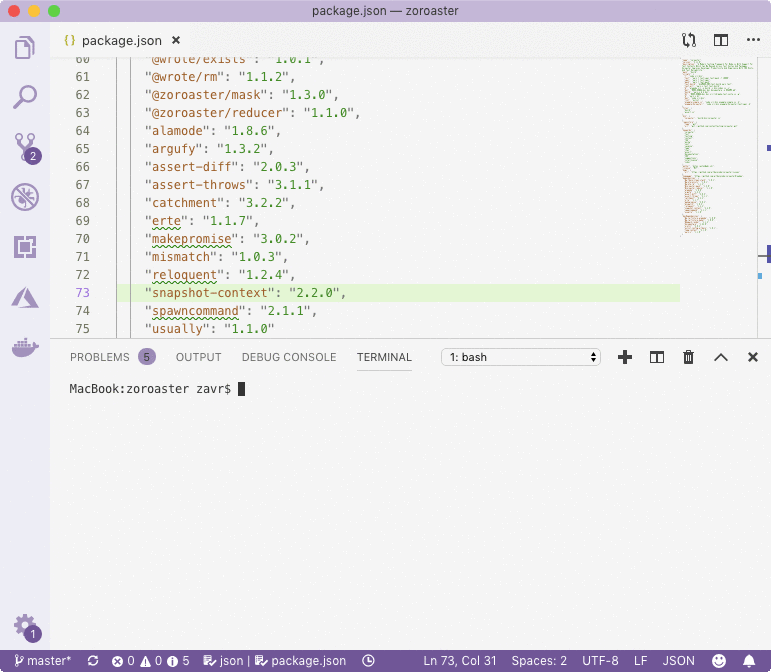
Task: Open the '1: bash' terminal selector dropdown
Action: [521, 357]
